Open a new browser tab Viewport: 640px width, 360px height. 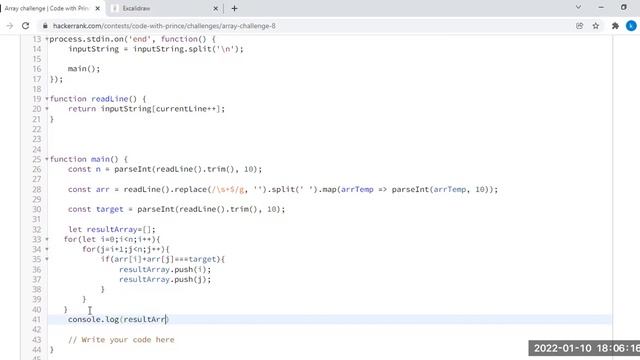point(234,8)
